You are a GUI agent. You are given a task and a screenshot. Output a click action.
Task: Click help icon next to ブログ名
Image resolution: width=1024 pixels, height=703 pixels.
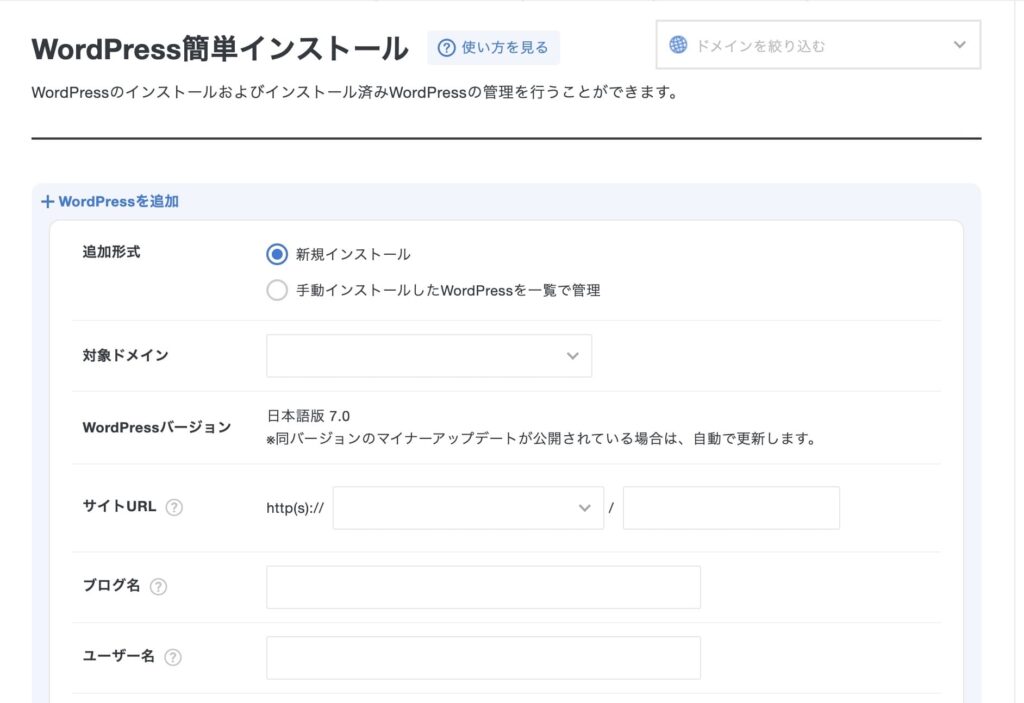(158, 586)
